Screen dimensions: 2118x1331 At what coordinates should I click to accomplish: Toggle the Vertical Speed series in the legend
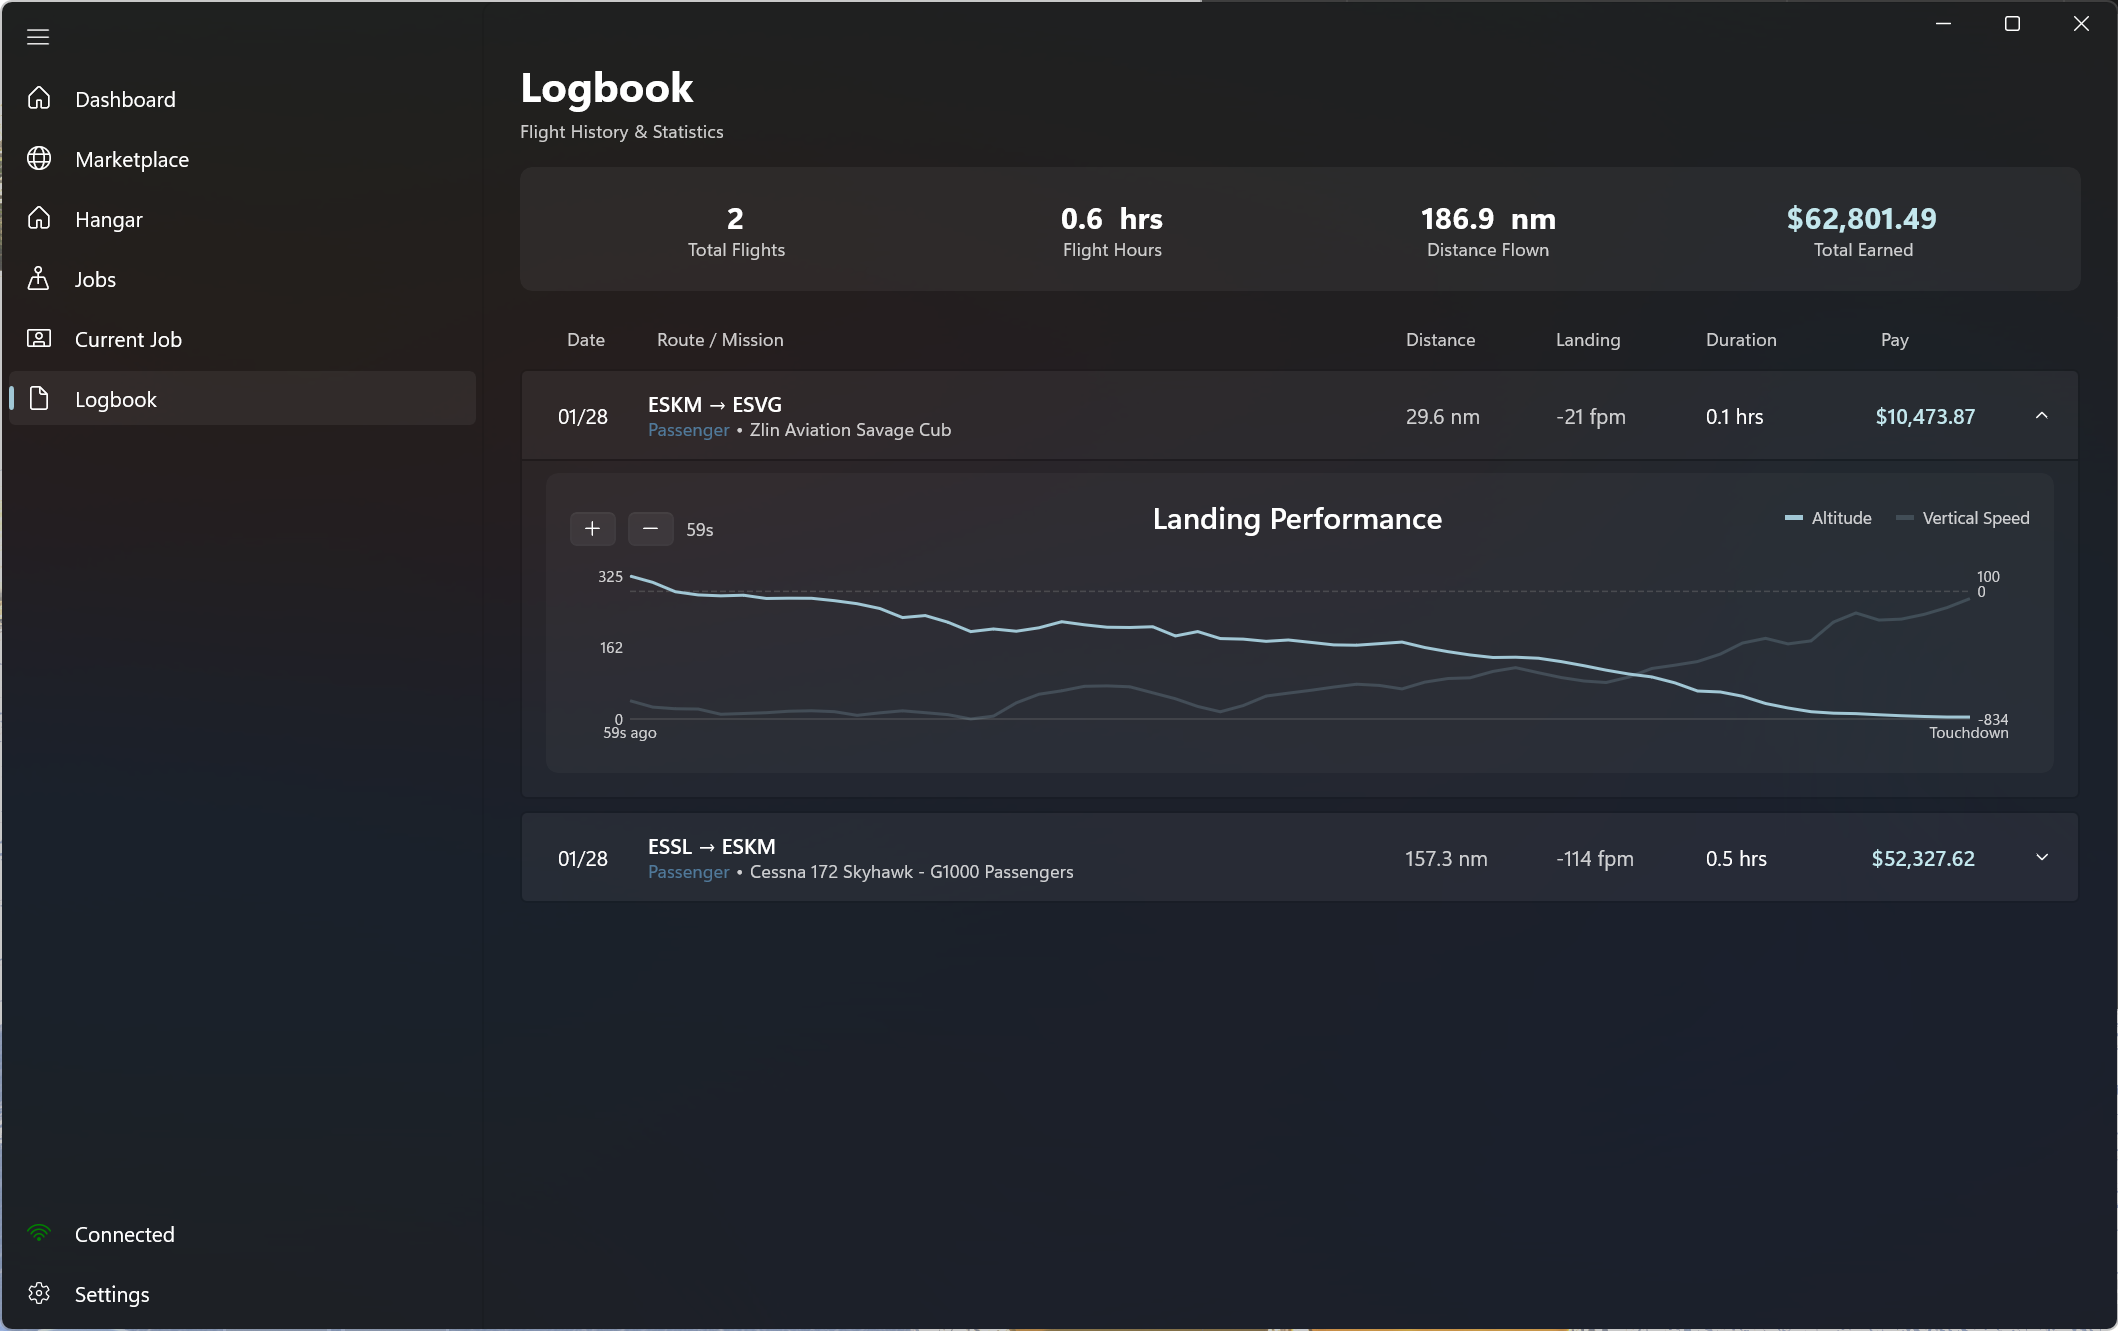pos(1963,518)
